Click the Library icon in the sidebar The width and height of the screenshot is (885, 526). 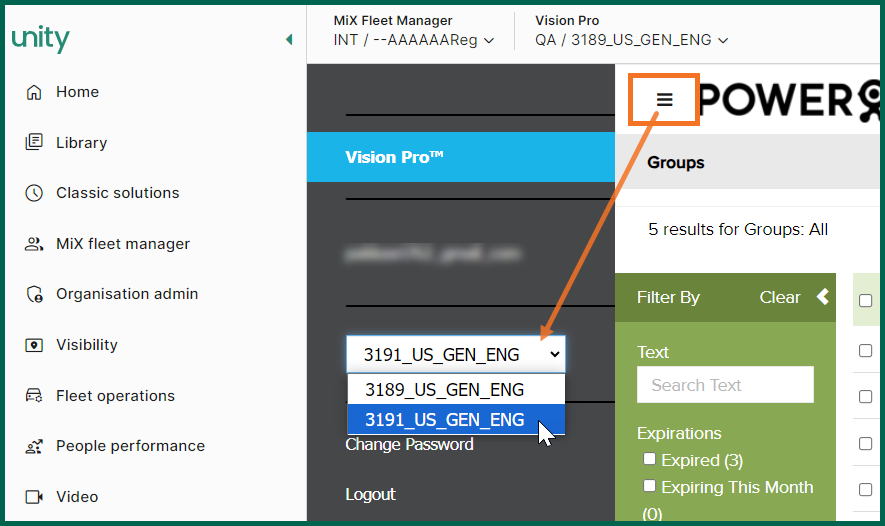point(34,142)
